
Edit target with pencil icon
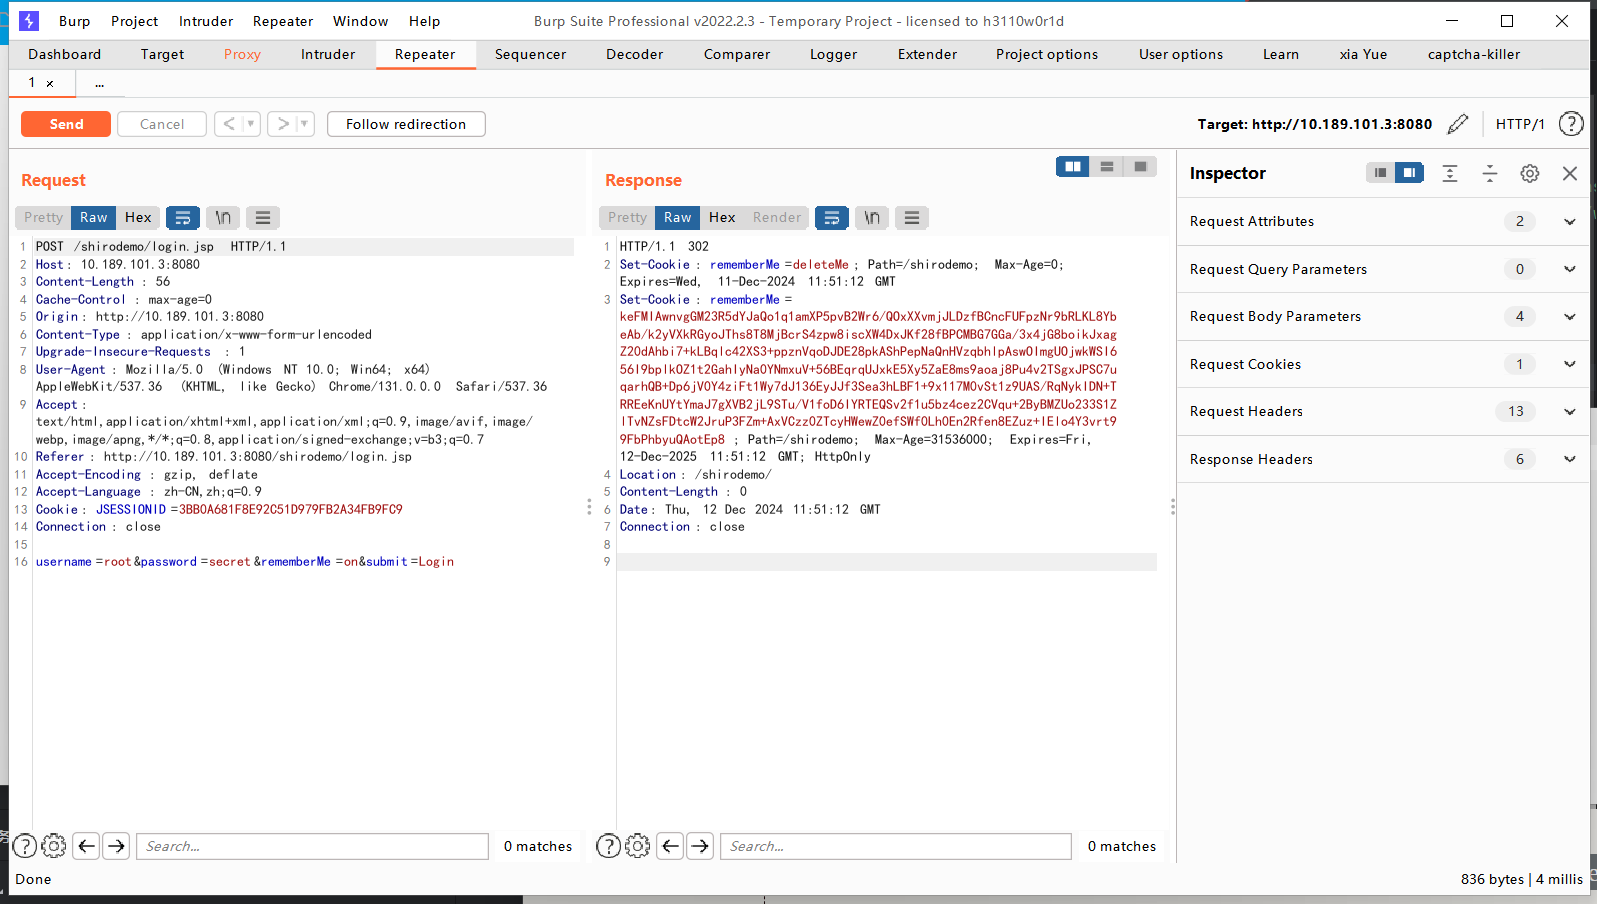(1458, 124)
